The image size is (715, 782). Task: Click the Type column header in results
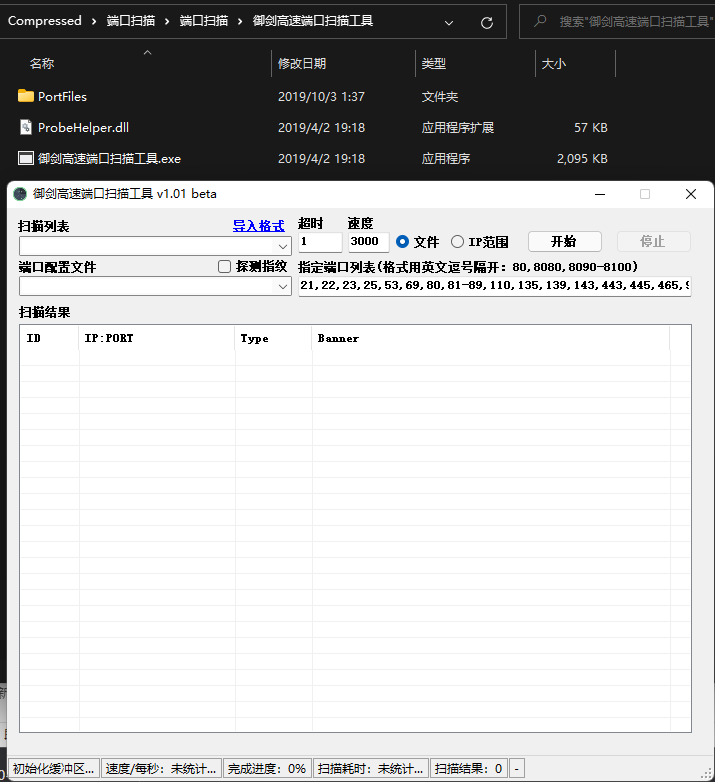(273, 338)
